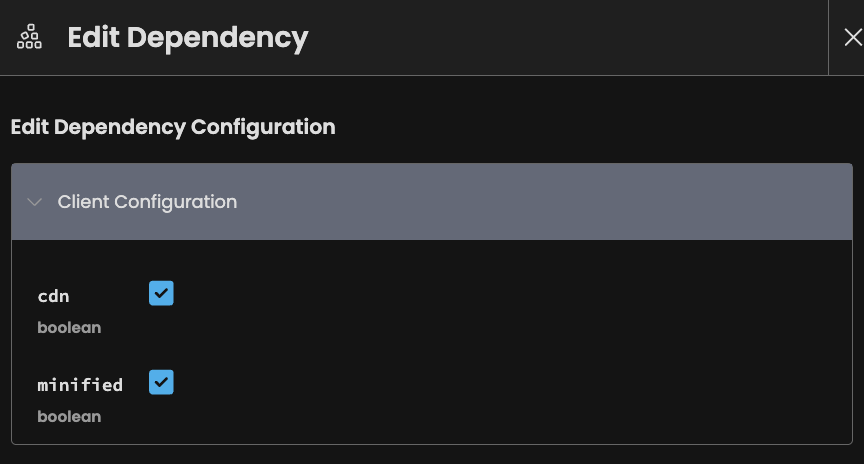Click the Edit Dependency Configuration heading
The image size is (864, 464).
pos(172,127)
